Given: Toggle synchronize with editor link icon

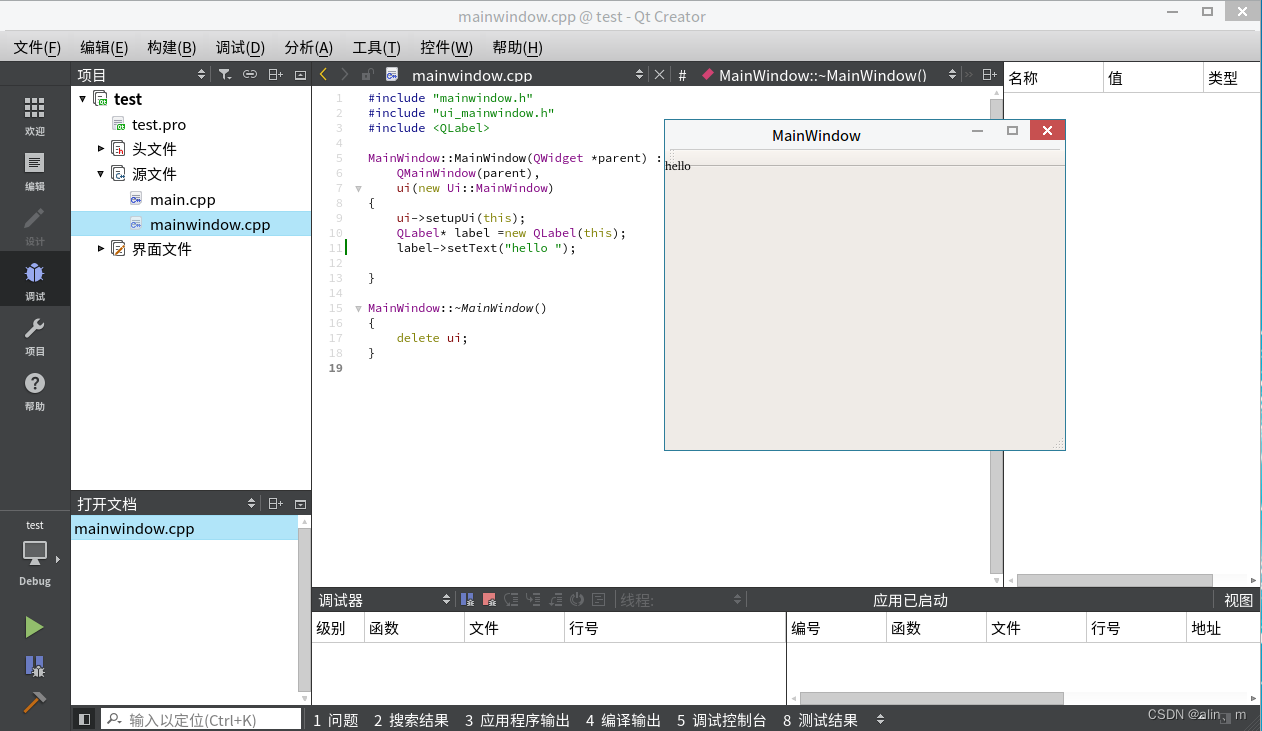Looking at the screenshot, I should click(x=250, y=75).
